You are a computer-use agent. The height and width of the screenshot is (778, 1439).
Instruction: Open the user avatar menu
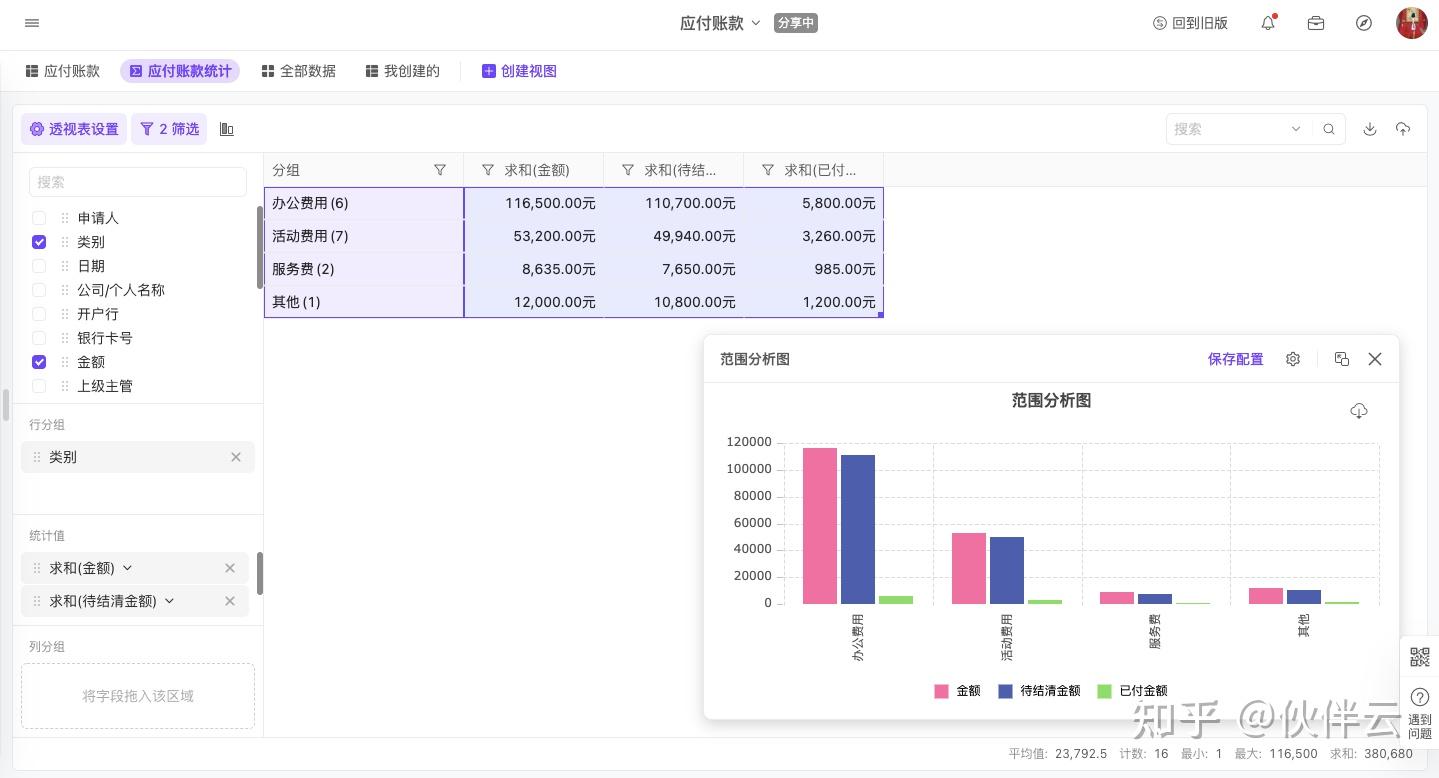[x=1412, y=23]
